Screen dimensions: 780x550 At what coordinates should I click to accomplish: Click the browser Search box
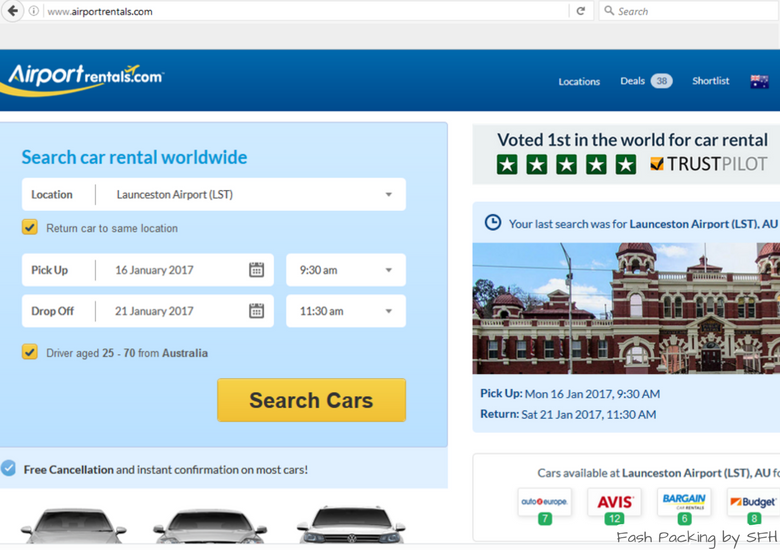(689, 11)
